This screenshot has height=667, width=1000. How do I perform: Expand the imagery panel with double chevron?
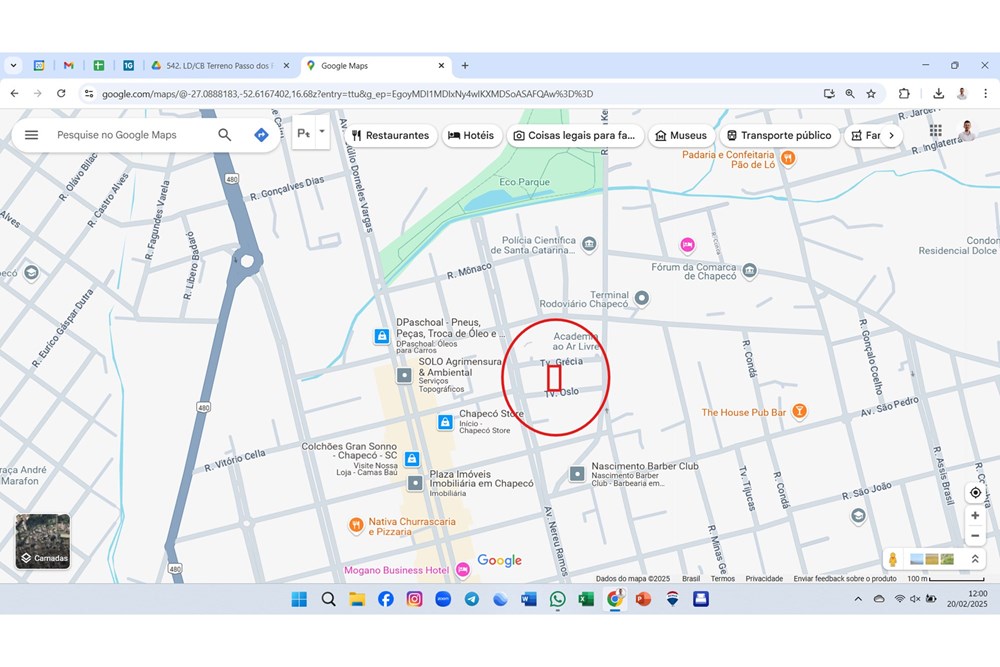974,559
